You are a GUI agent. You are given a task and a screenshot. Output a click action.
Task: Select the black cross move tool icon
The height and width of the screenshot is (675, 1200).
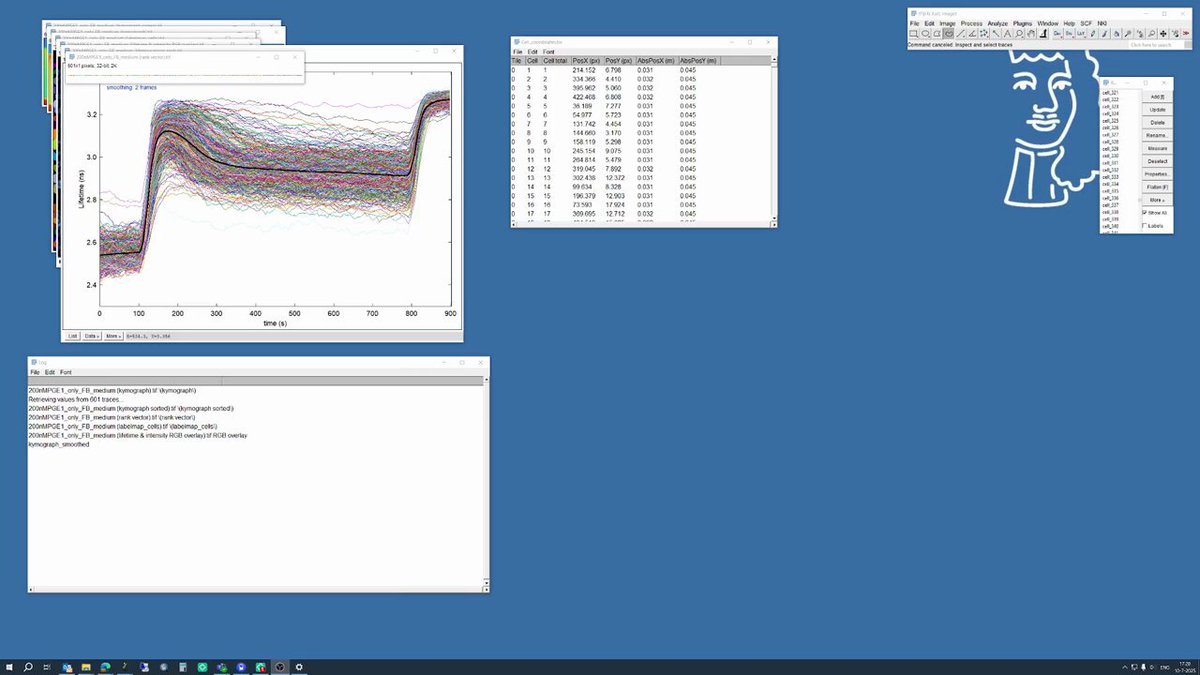pyautogui.click(x=1163, y=33)
